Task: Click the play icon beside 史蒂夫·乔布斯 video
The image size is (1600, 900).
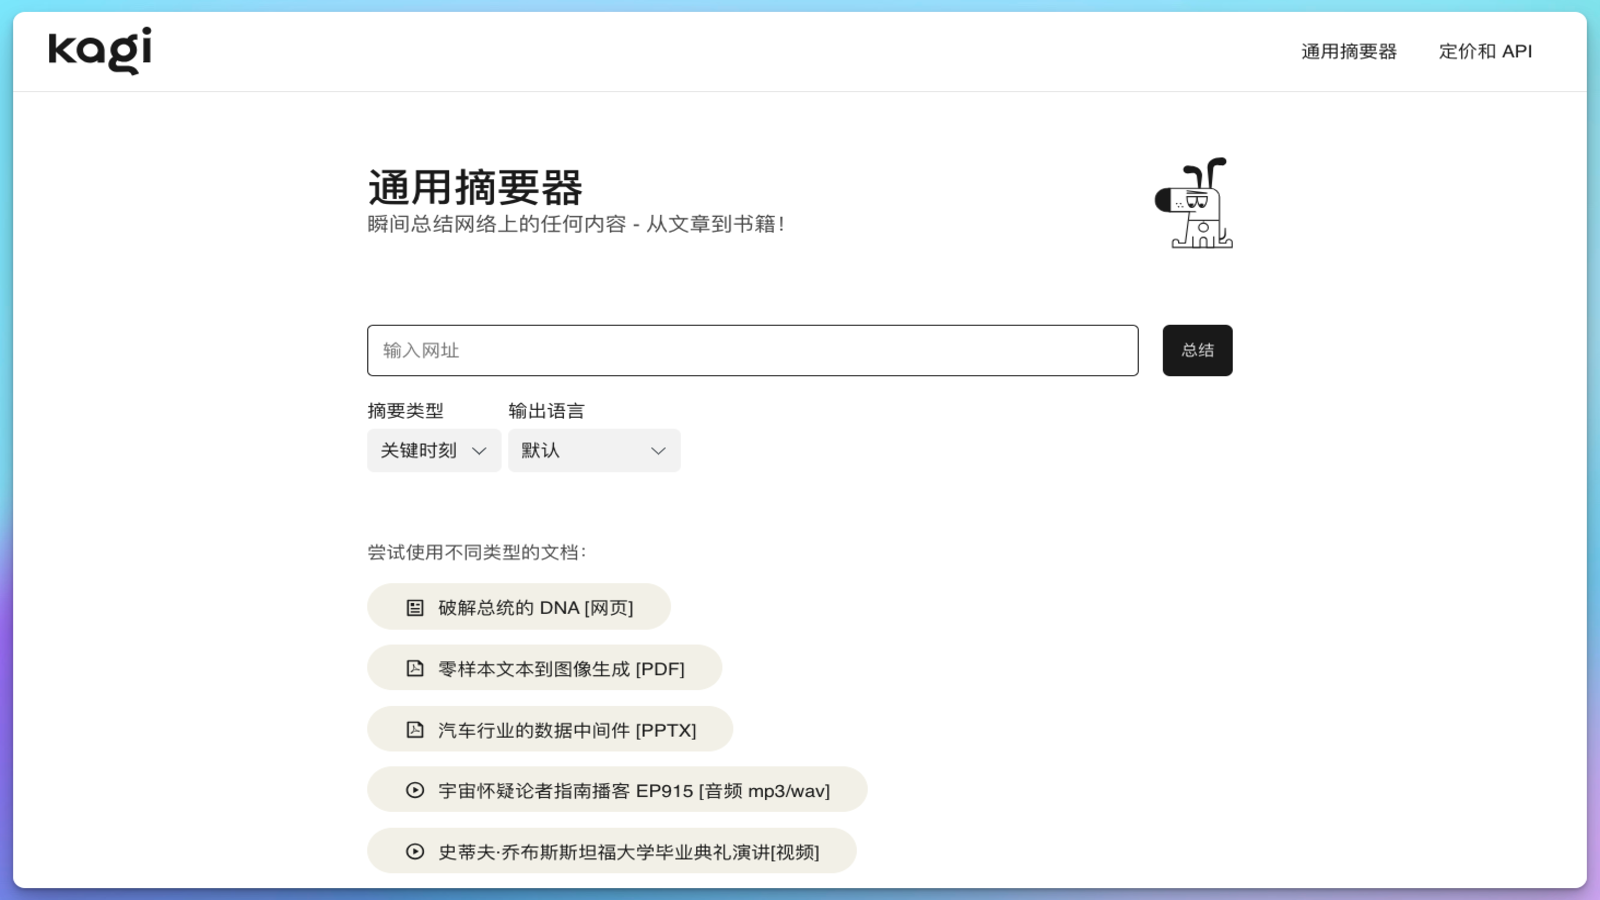Action: click(x=415, y=852)
